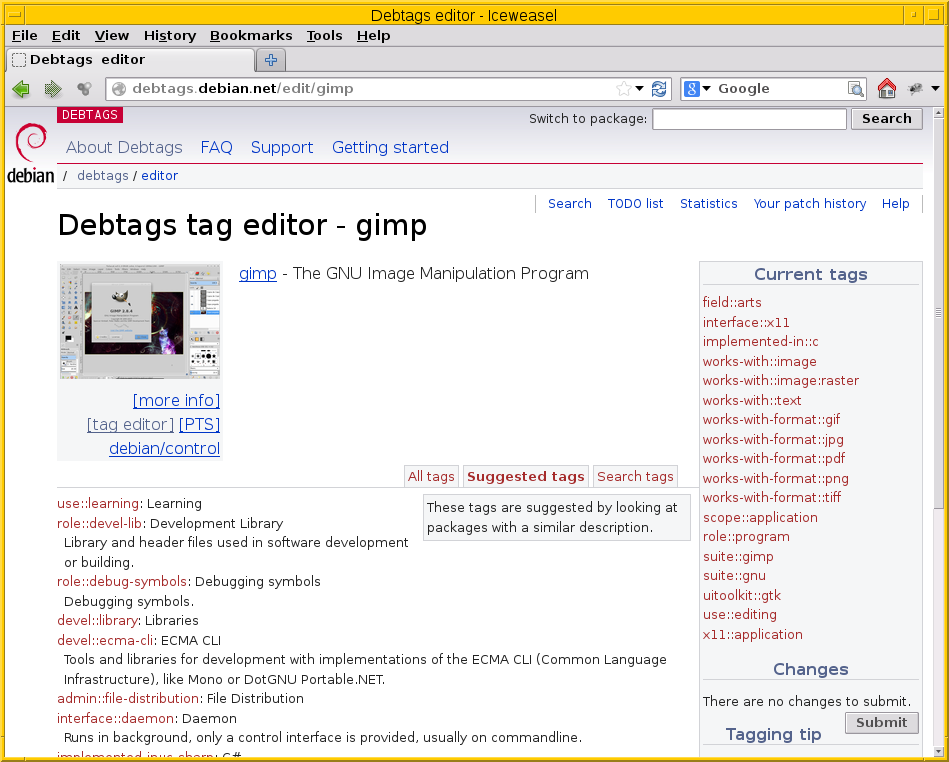949x762 pixels.
Task: Click the forward navigation arrow icon
Action: 51,88
